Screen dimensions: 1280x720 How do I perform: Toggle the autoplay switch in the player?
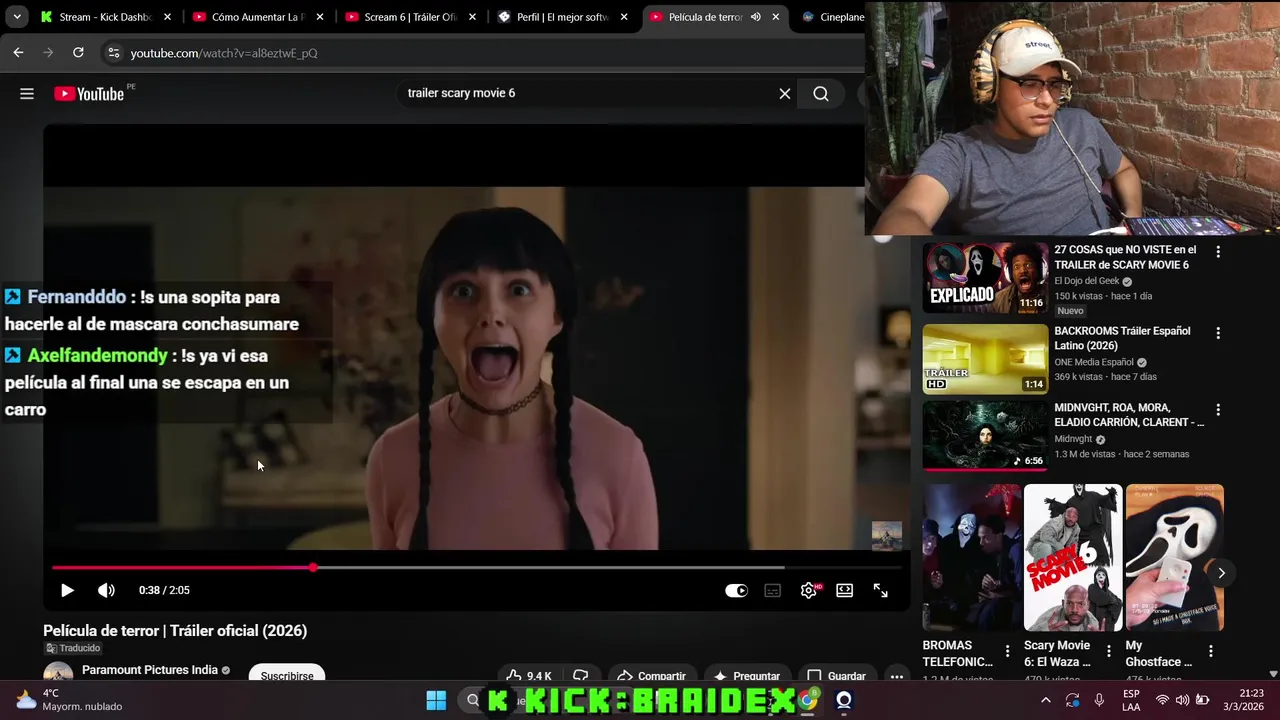coord(736,590)
